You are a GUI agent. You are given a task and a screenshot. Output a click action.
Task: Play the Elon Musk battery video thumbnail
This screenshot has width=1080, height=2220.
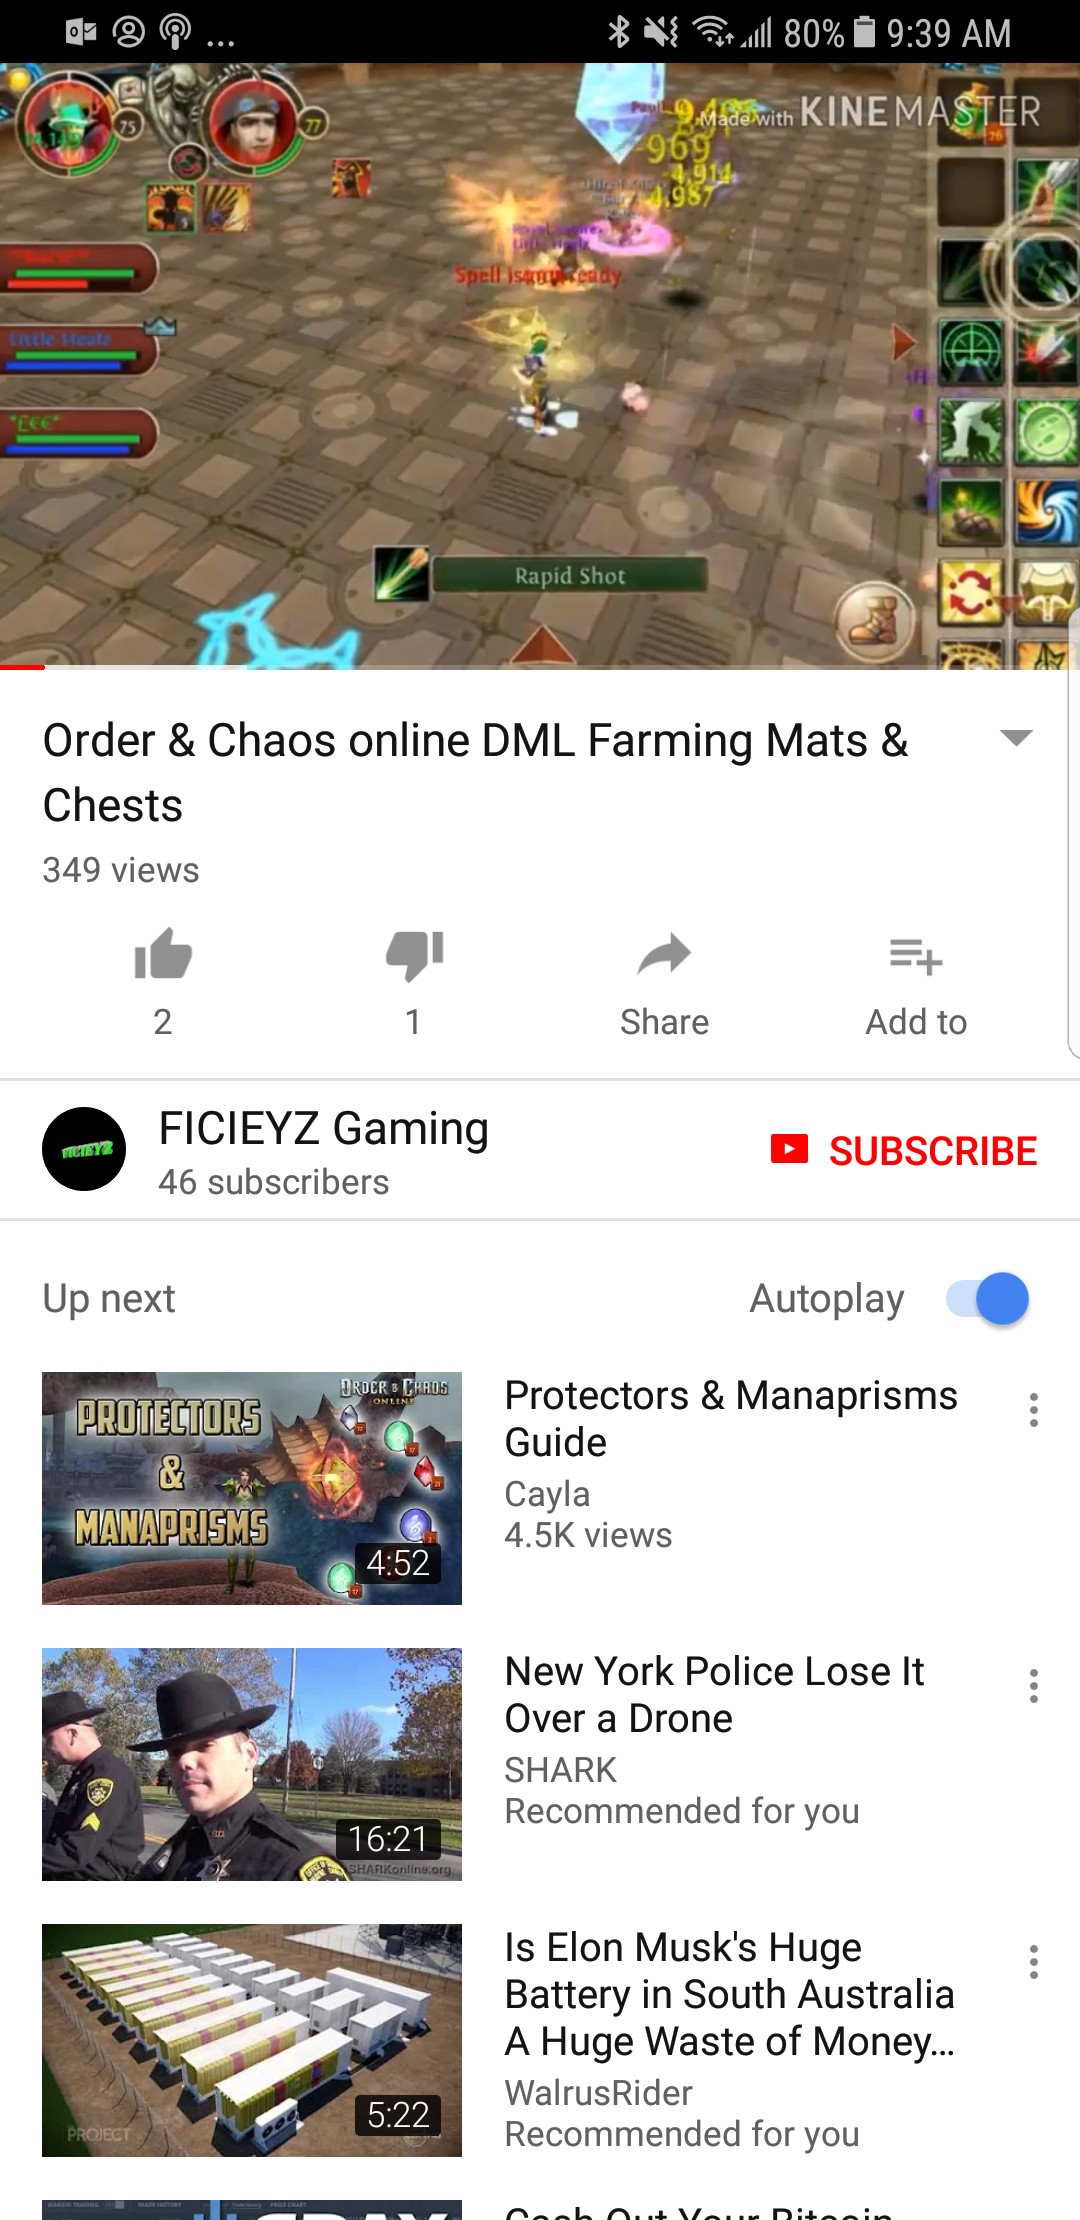(252, 2040)
